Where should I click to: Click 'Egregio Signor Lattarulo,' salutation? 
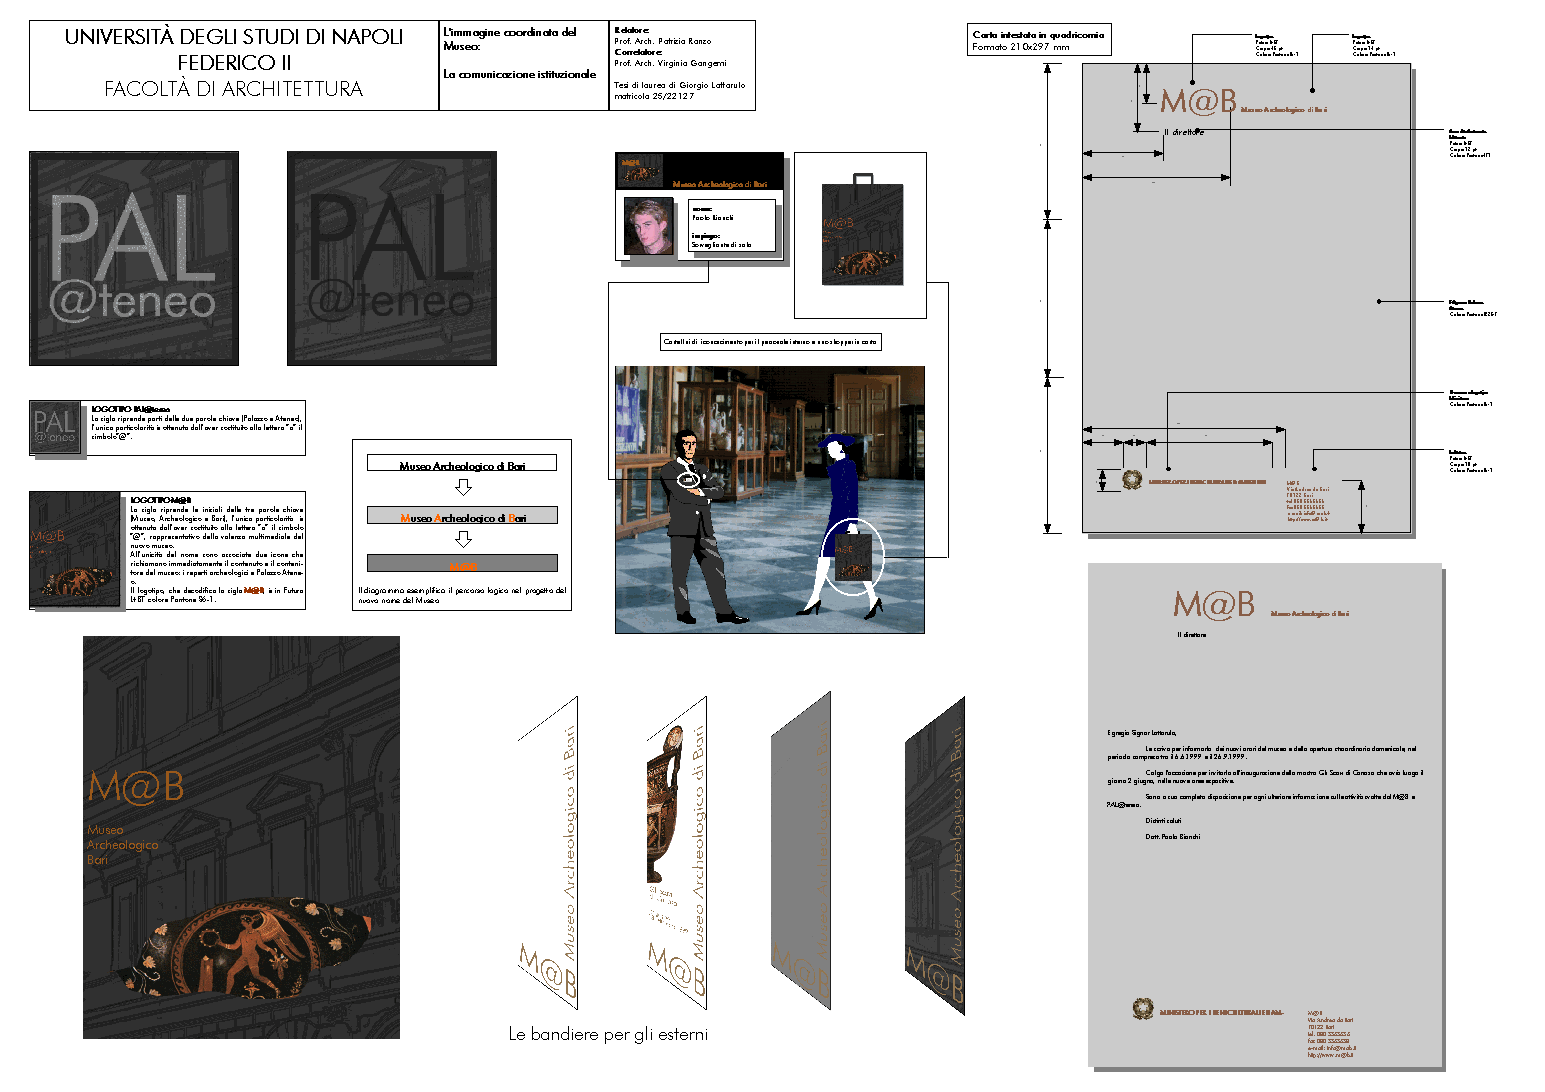[1142, 733]
